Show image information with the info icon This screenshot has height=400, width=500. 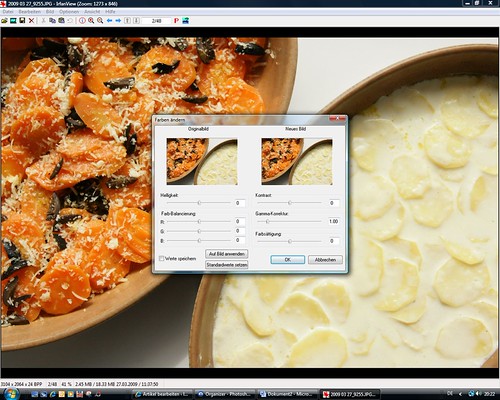click(x=82, y=21)
